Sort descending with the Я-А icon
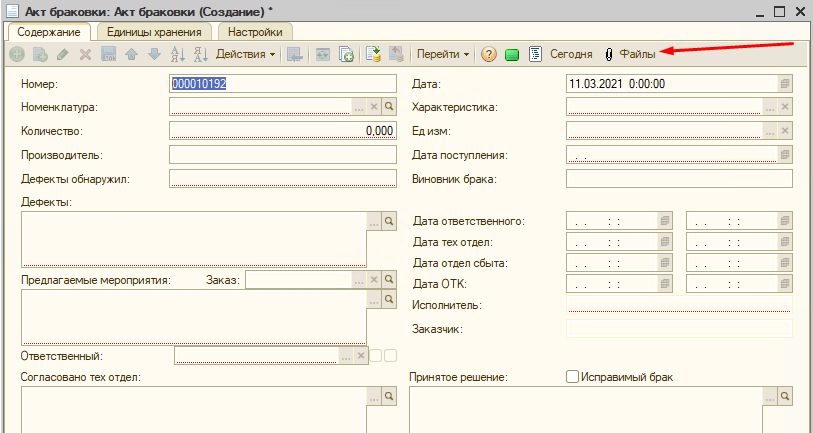This screenshot has width=813, height=433. point(200,54)
